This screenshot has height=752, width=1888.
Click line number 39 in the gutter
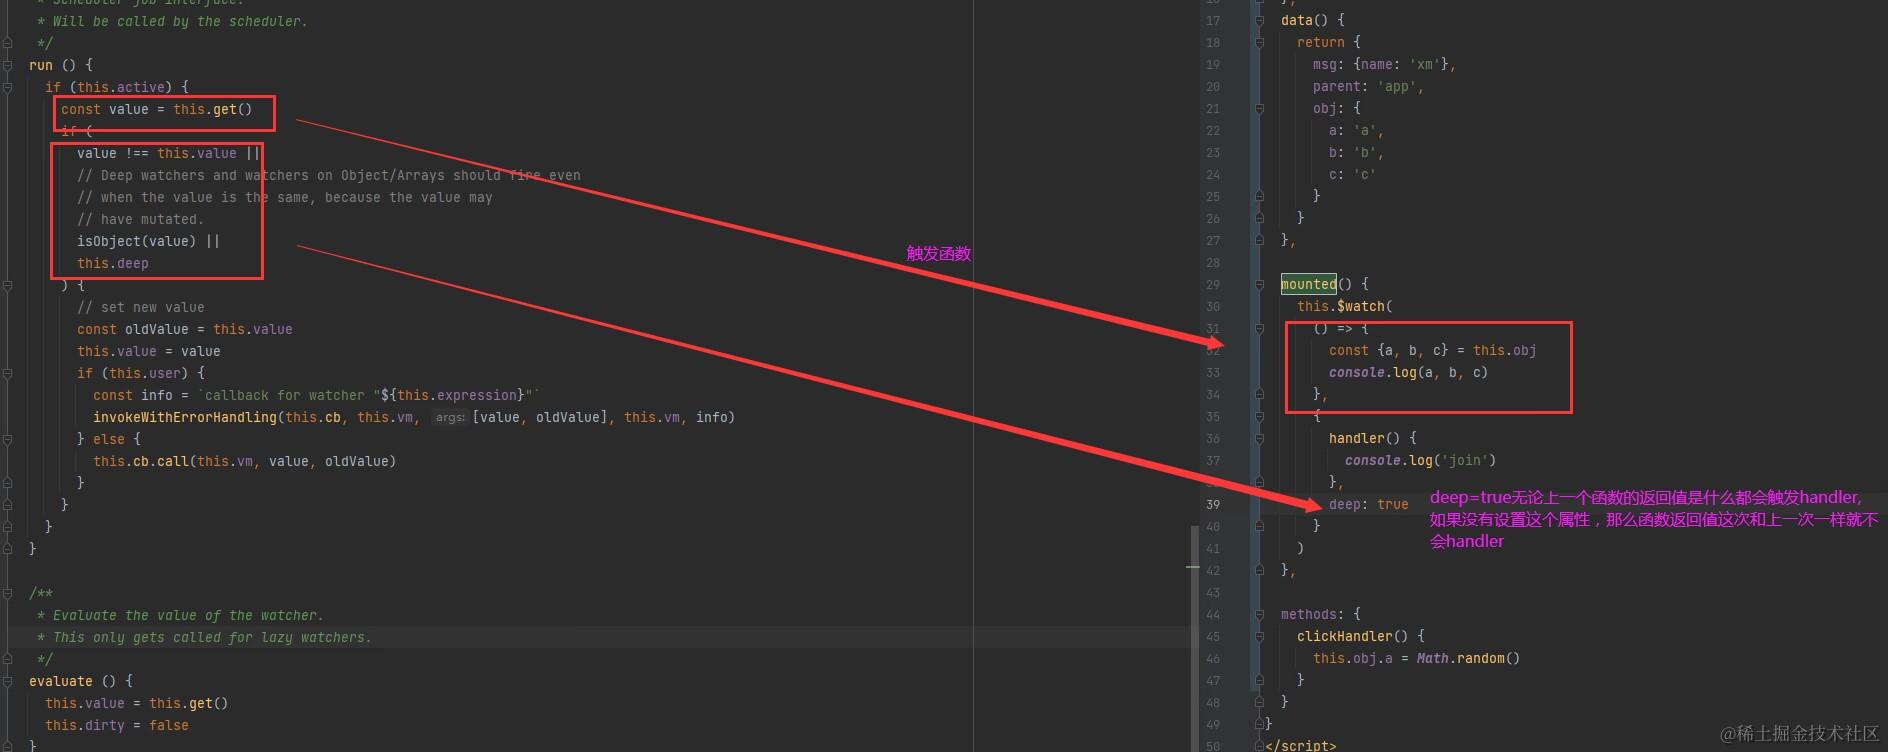tap(1212, 505)
